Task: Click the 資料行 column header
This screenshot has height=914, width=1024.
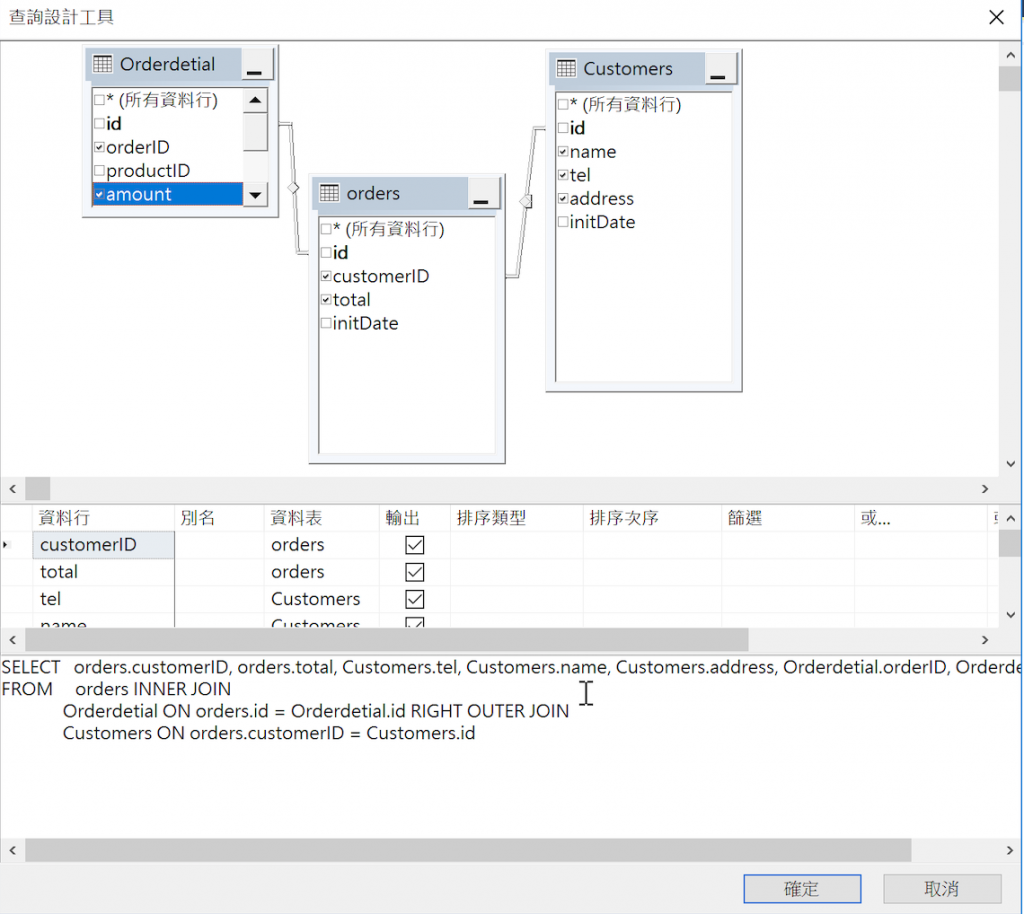Action: [x=103, y=518]
